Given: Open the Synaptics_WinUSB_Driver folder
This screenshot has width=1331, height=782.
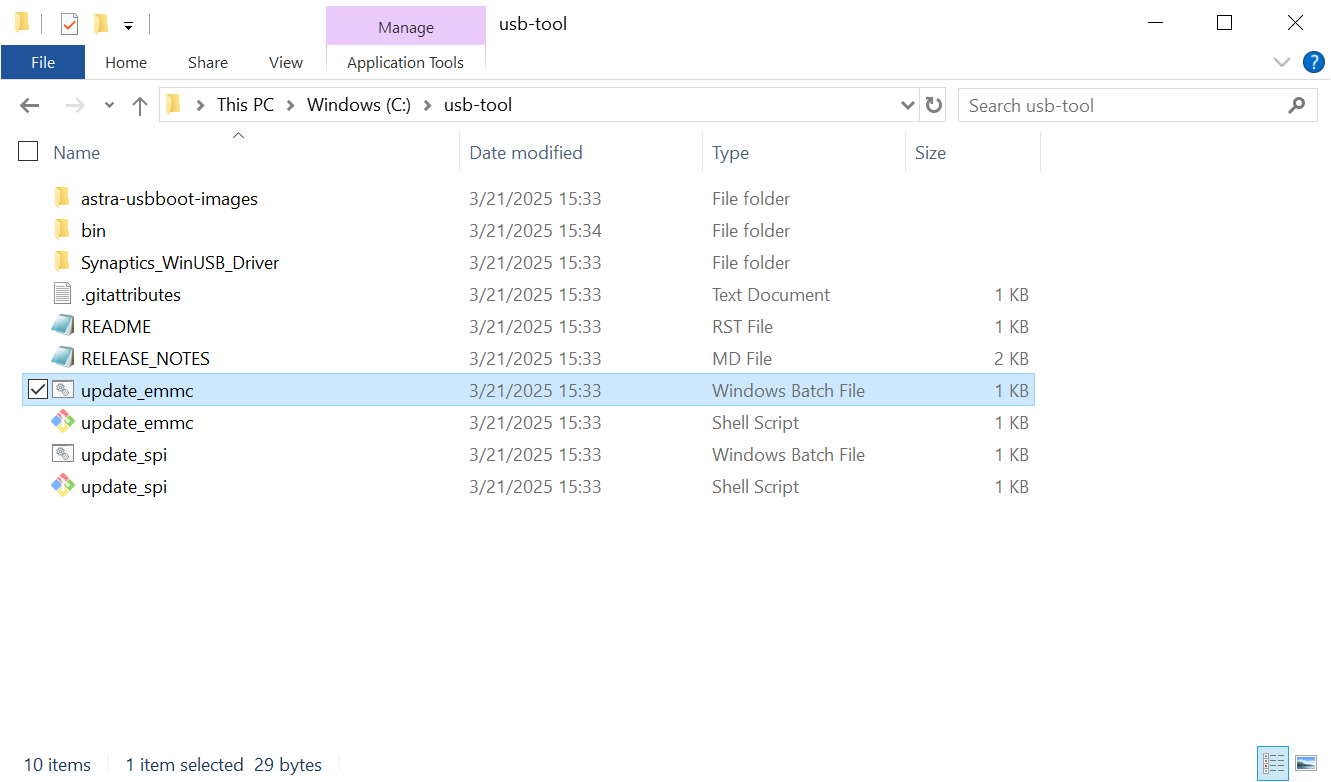Looking at the screenshot, I should click(180, 262).
